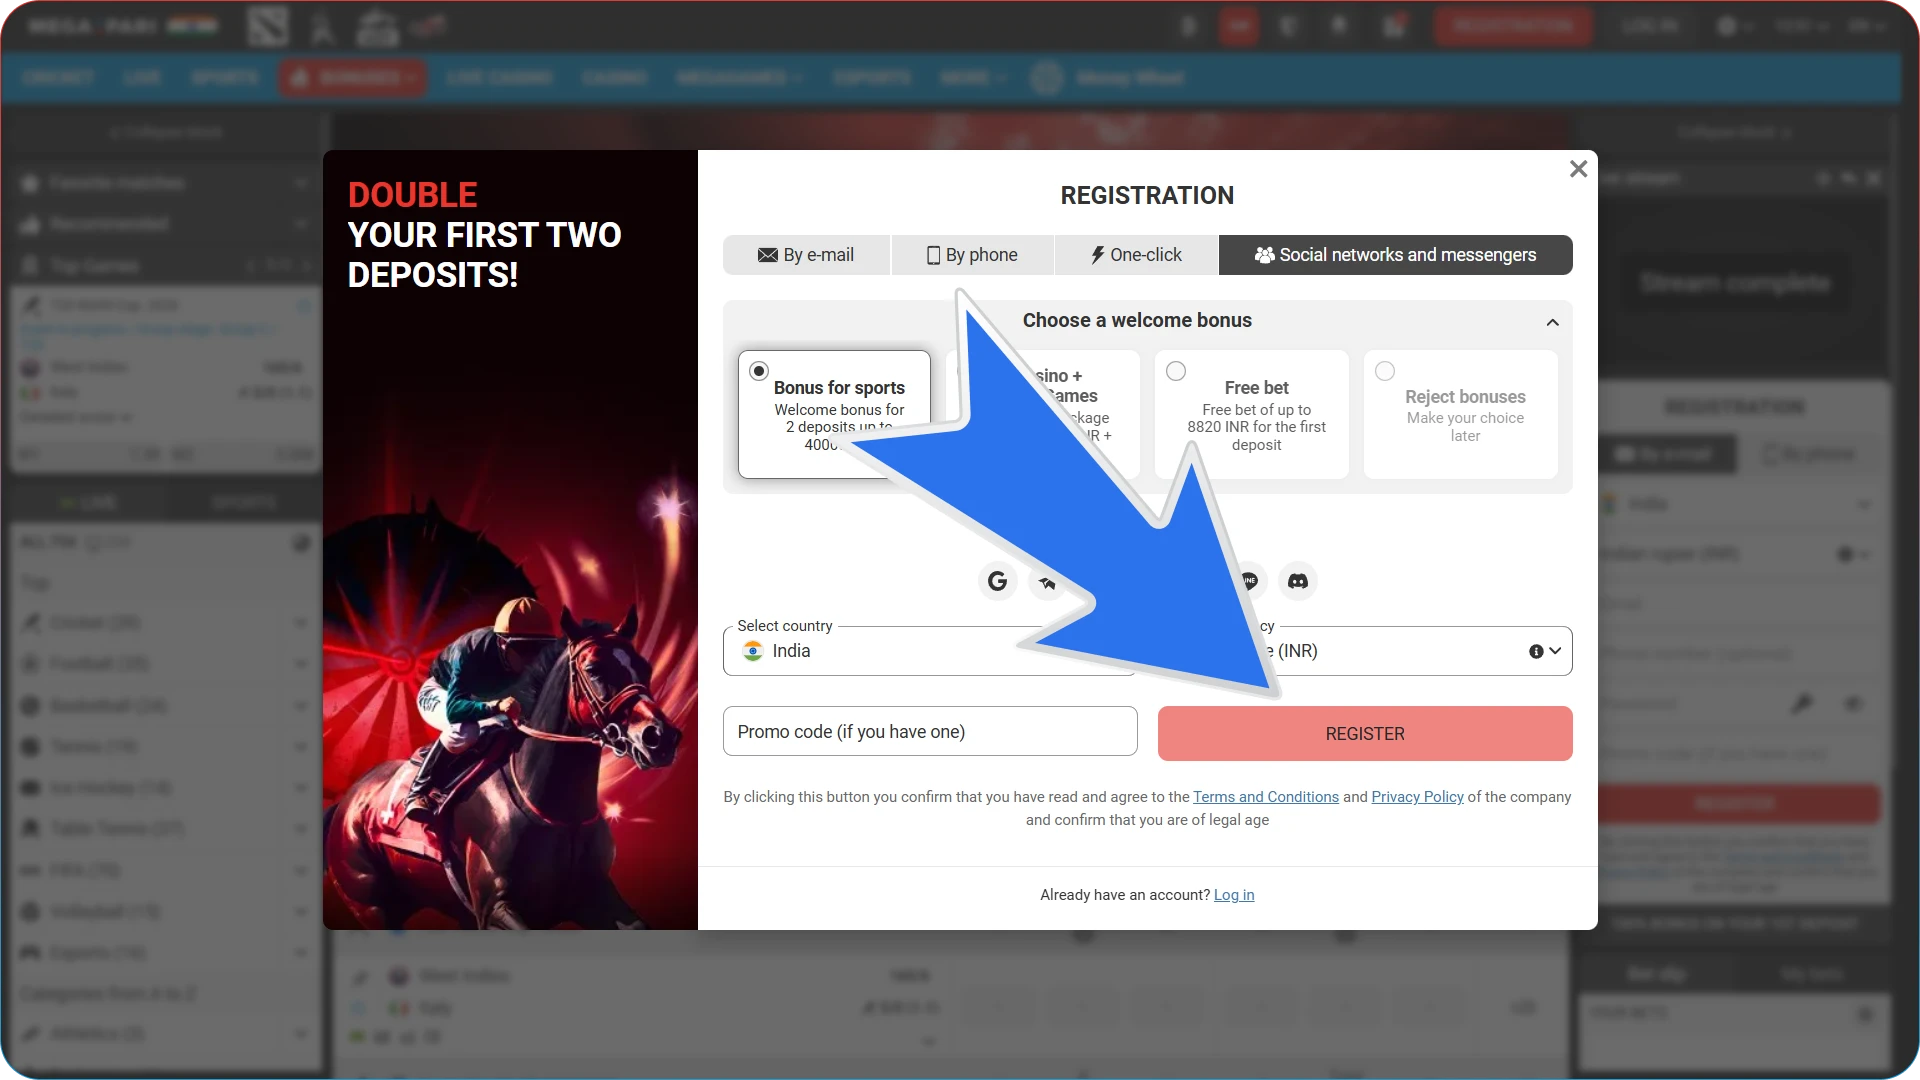Select the LINE social network icon
The height and width of the screenshot is (1080, 1920).
(1249, 581)
